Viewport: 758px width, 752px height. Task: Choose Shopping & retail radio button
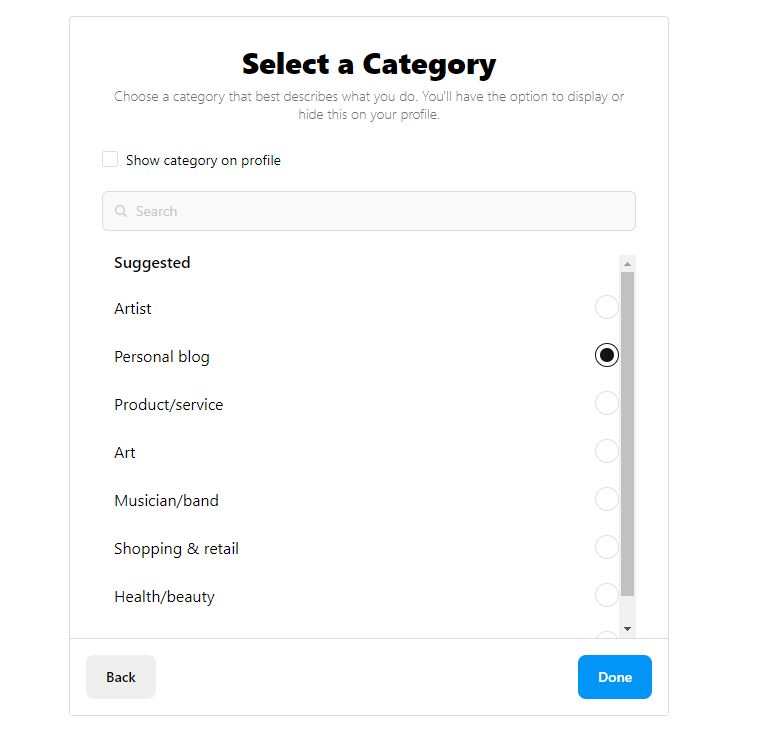(607, 547)
